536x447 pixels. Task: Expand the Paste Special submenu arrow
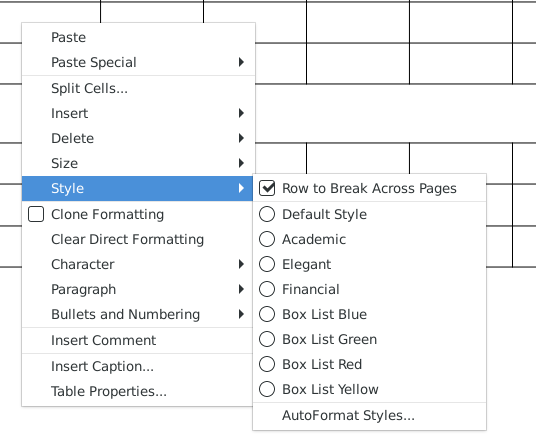(241, 62)
